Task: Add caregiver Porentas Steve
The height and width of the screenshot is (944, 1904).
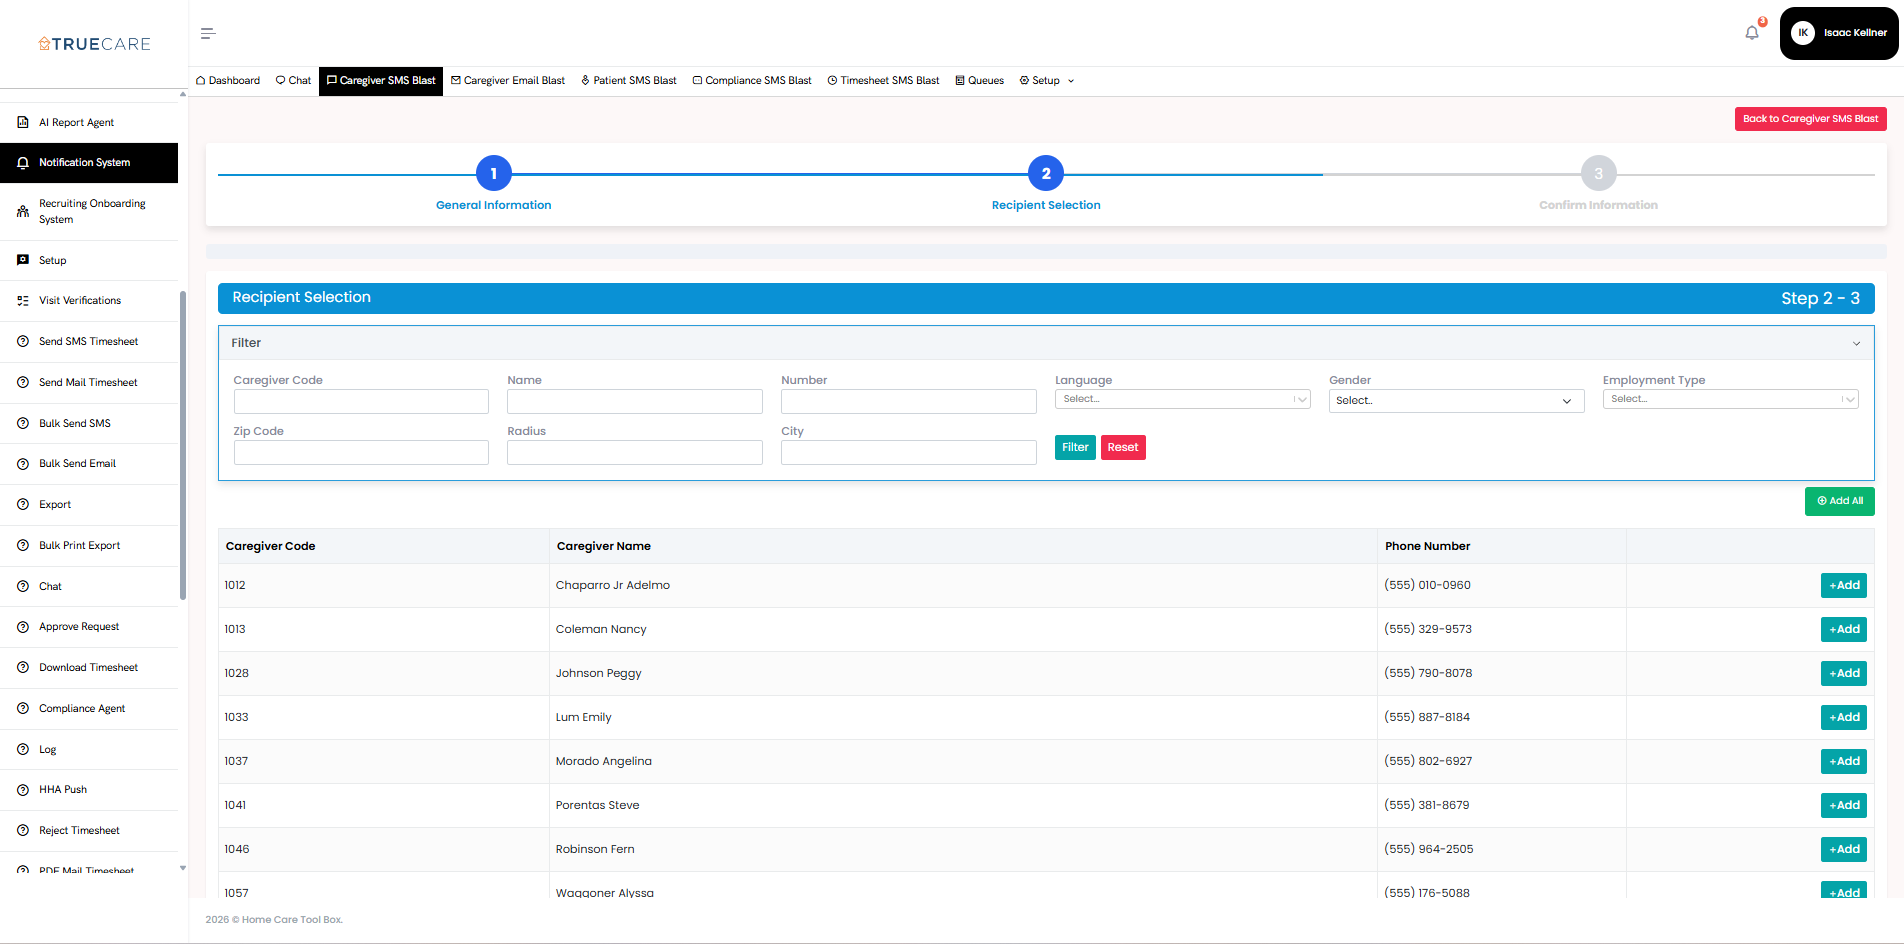Action: pyautogui.click(x=1844, y=805)
